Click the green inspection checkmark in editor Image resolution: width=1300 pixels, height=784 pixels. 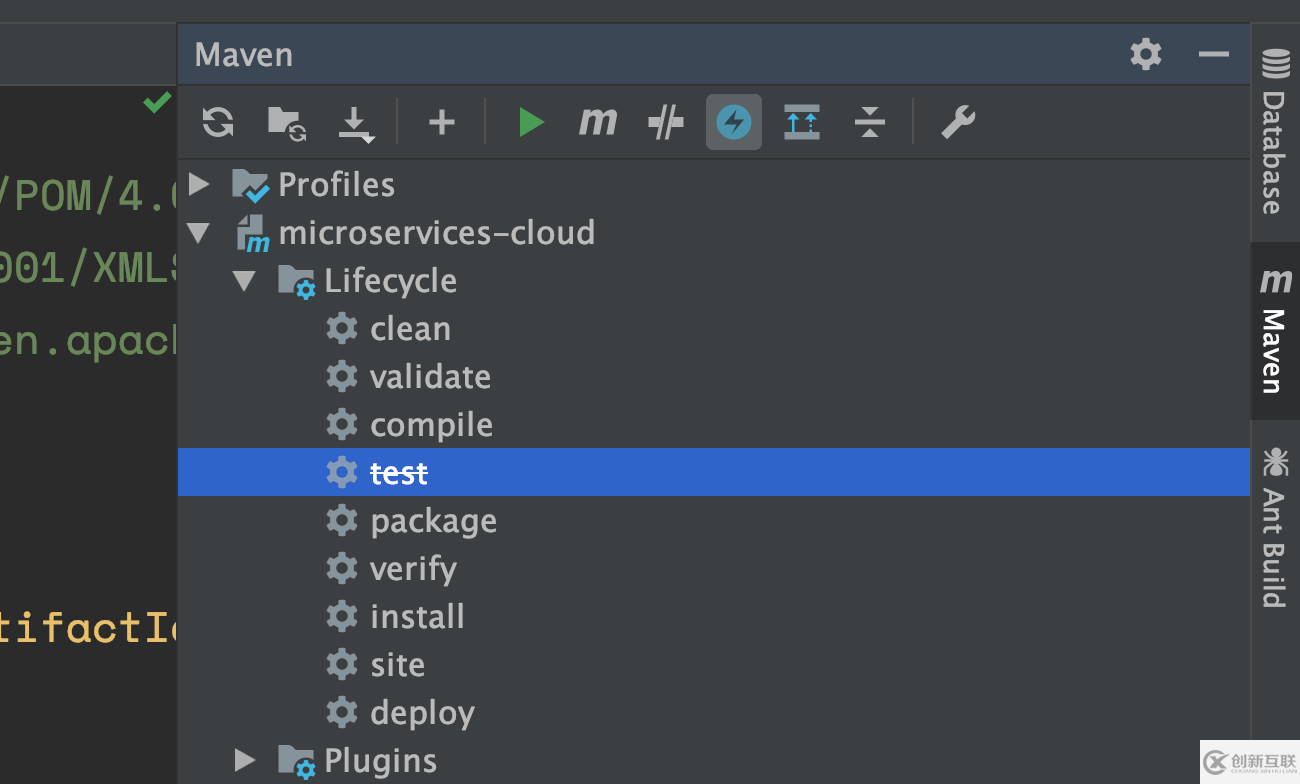point(156,102)
